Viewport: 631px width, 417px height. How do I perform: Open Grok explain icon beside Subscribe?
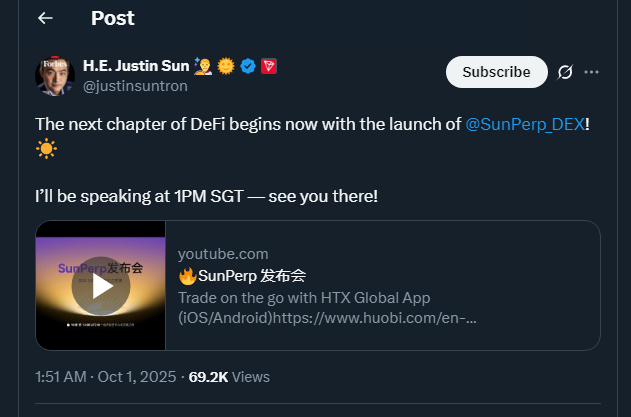[565, 72]
